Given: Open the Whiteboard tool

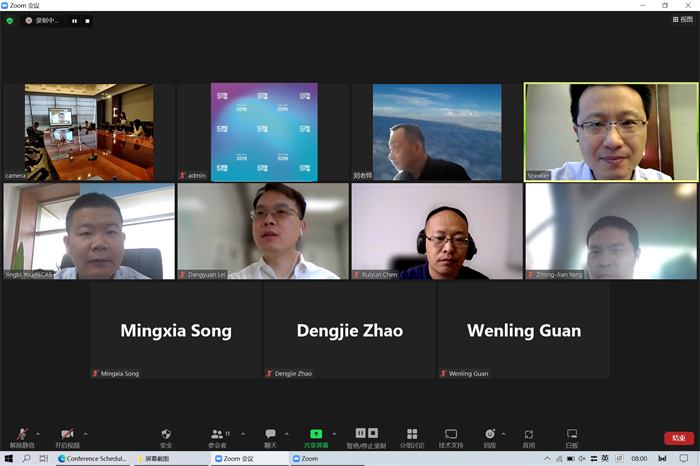Looking at the screenshot, I should pyautogui.click(x=572, y=435).
